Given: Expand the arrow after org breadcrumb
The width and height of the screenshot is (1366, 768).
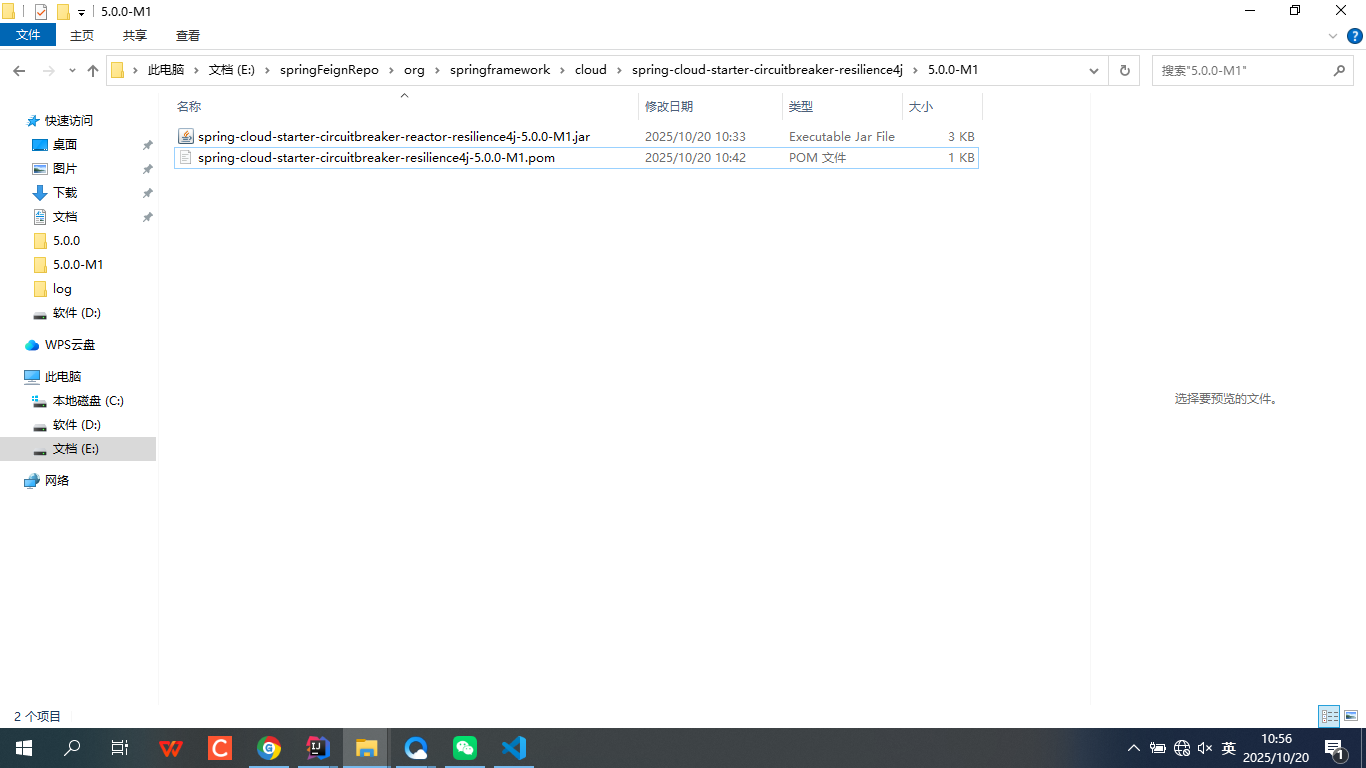Looking at the screenshot, I should click(437, 70).
